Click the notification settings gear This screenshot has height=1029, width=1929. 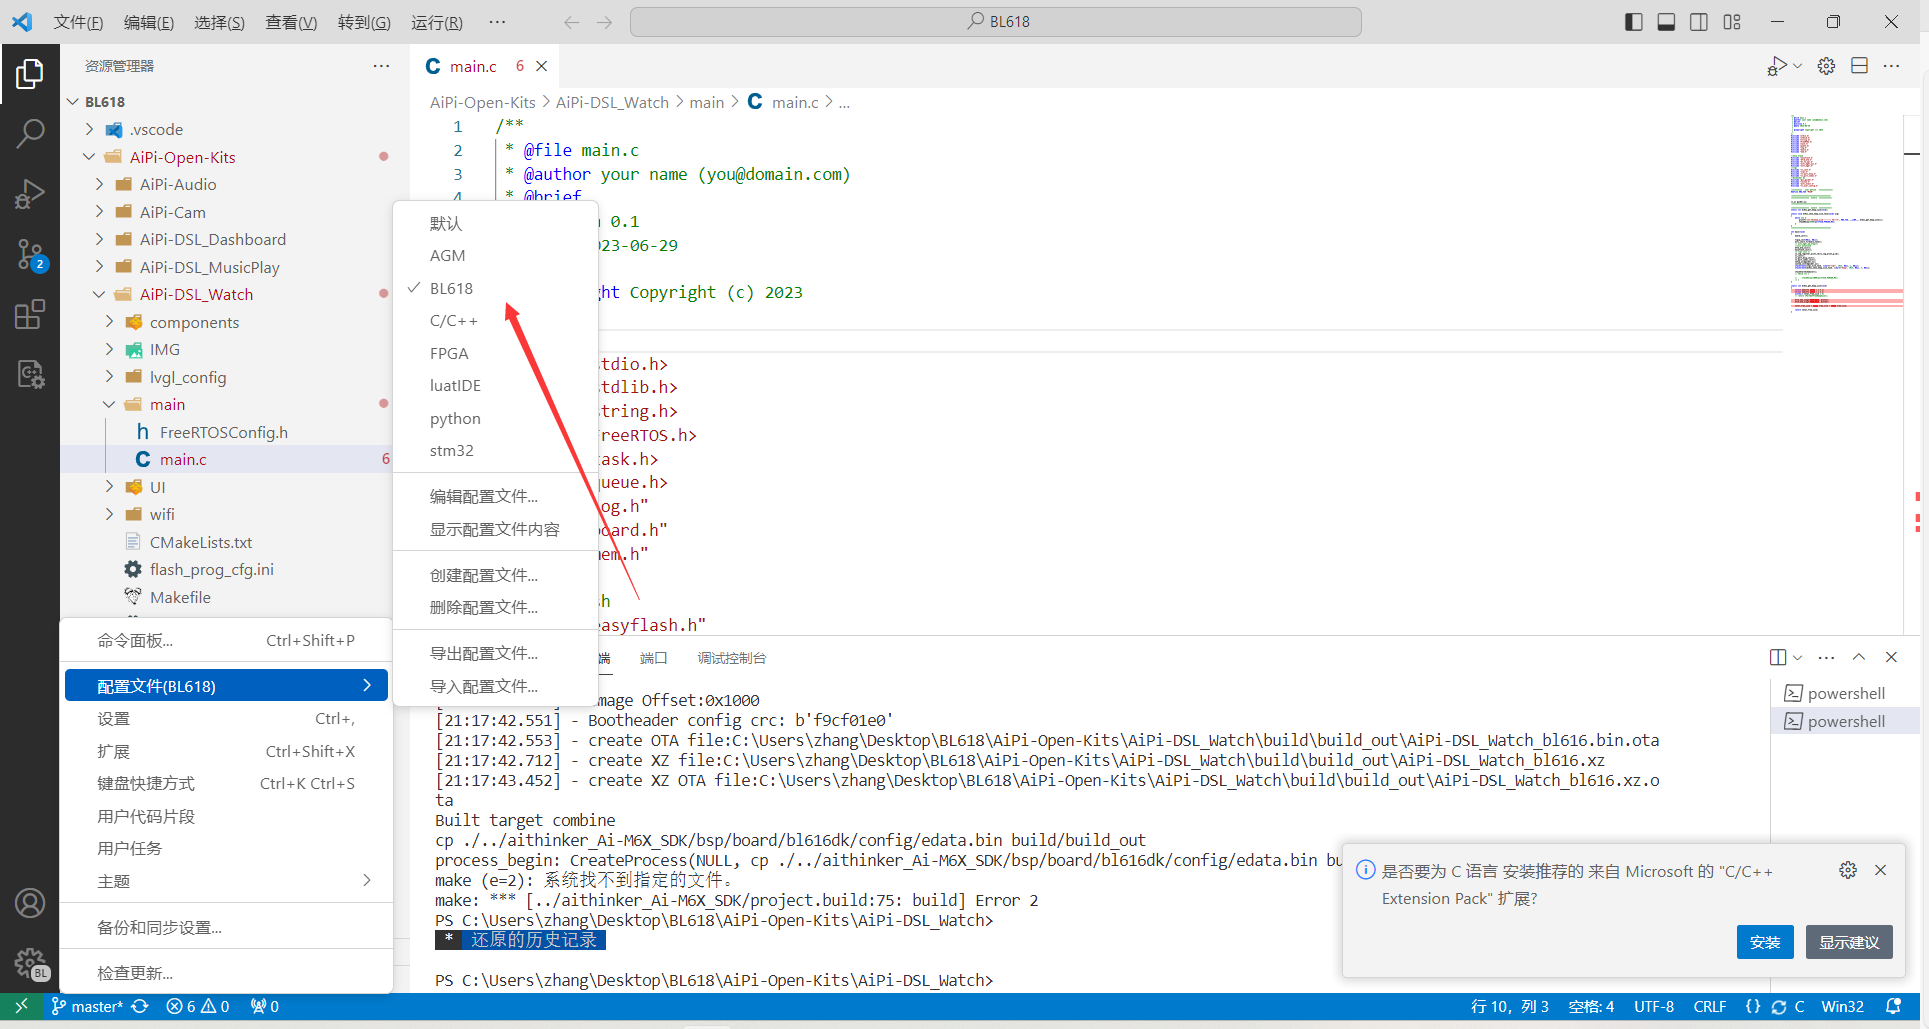(1848, 870)
